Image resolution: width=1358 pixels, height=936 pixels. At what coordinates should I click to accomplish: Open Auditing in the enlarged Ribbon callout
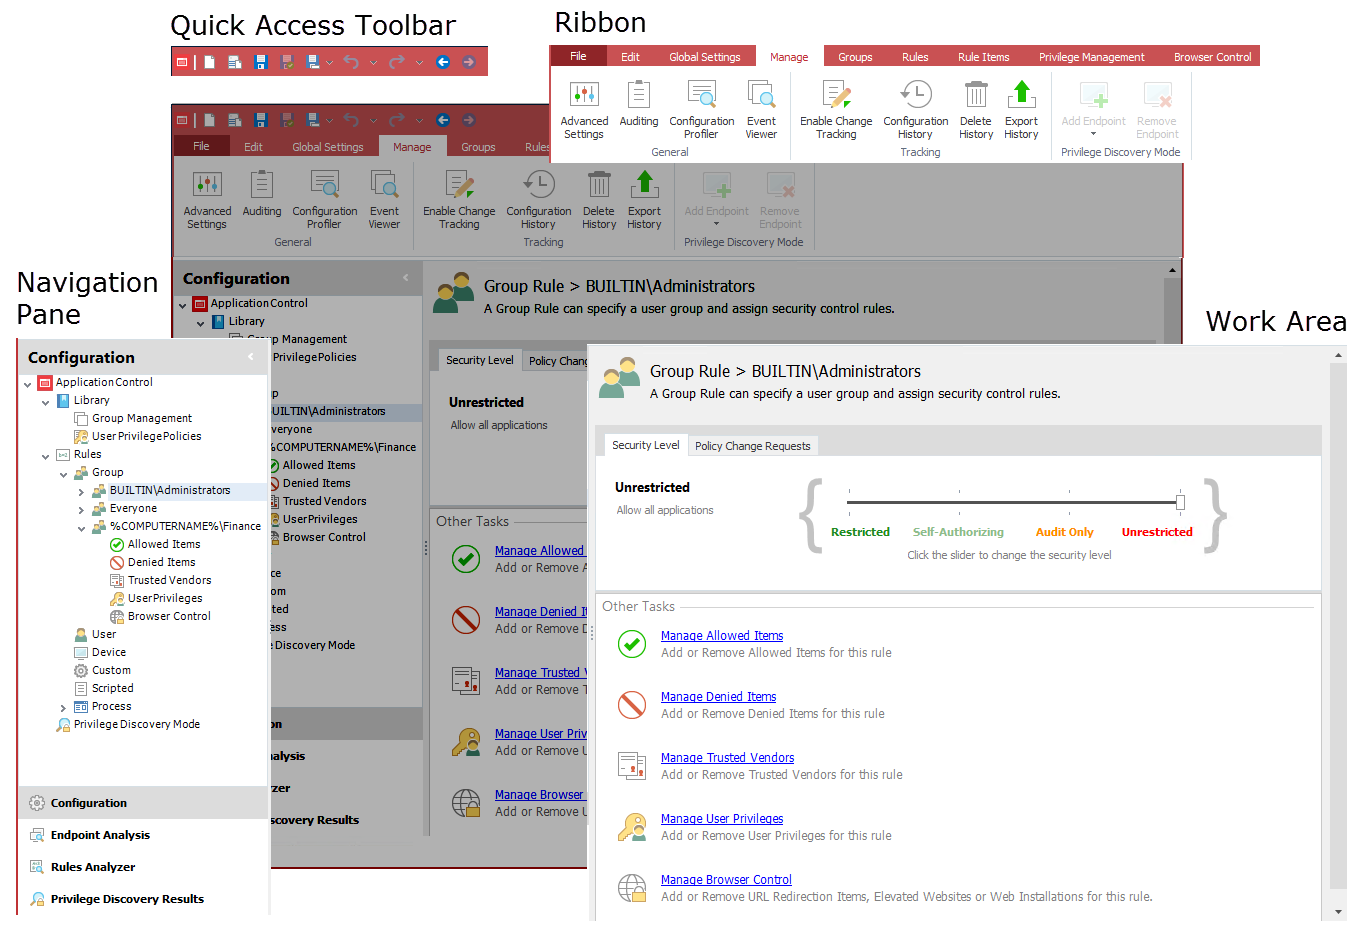(x=639, y=104)
